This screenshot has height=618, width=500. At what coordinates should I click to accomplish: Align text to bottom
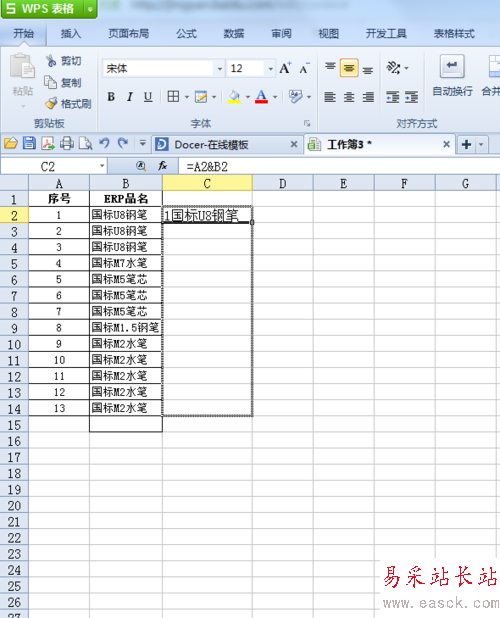tap(368, 69)
